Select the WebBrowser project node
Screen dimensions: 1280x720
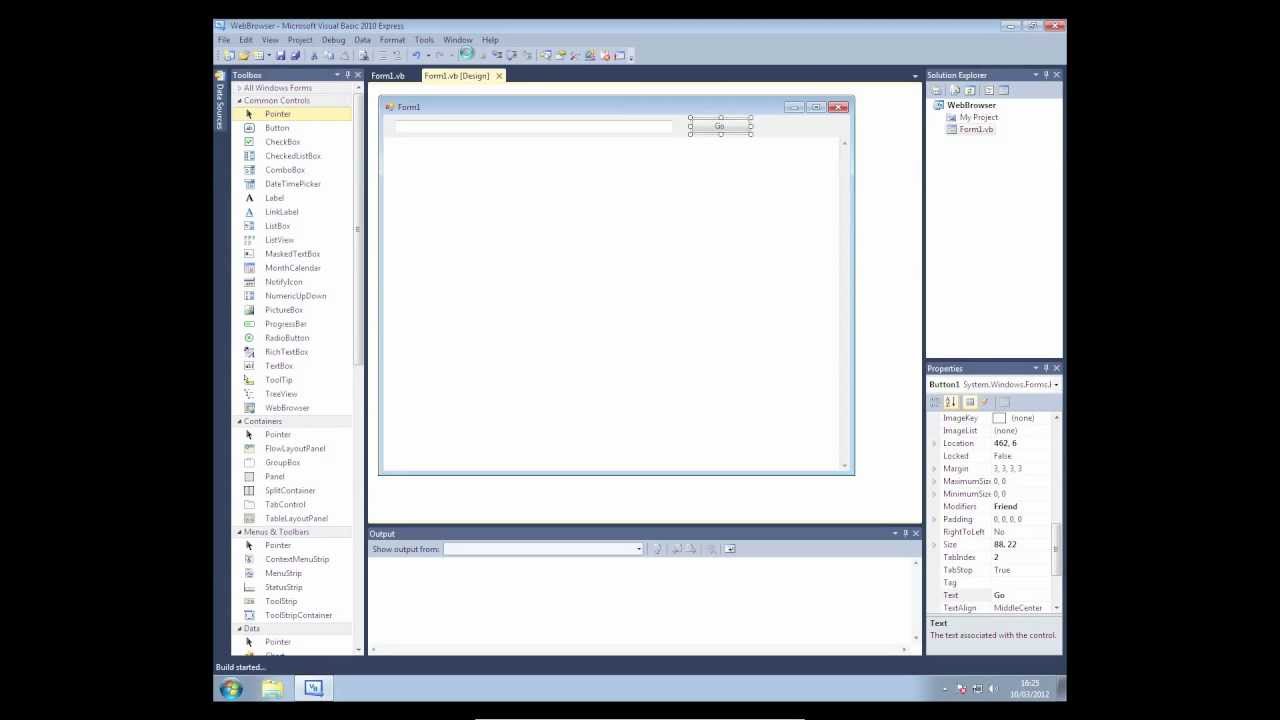tap(971, 105)
